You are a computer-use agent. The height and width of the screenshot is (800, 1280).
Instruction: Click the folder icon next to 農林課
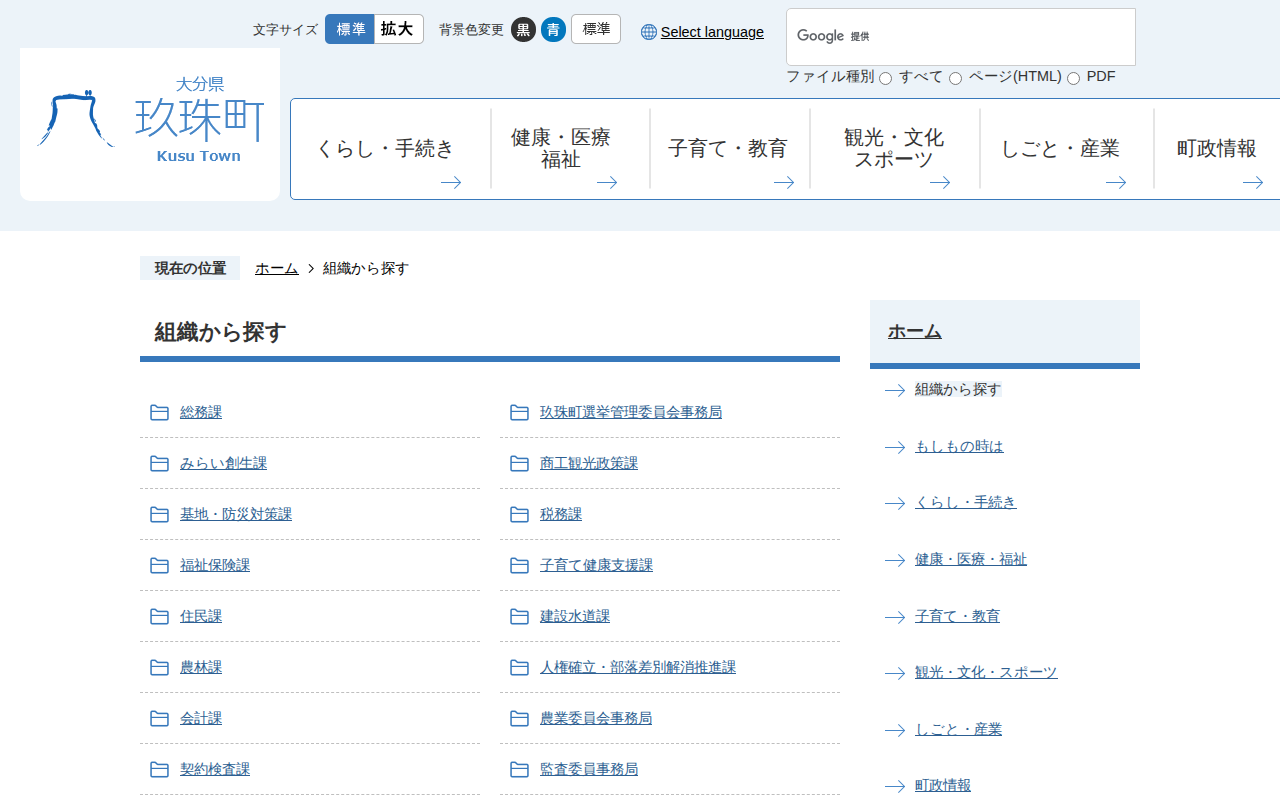tap(159, 668)
